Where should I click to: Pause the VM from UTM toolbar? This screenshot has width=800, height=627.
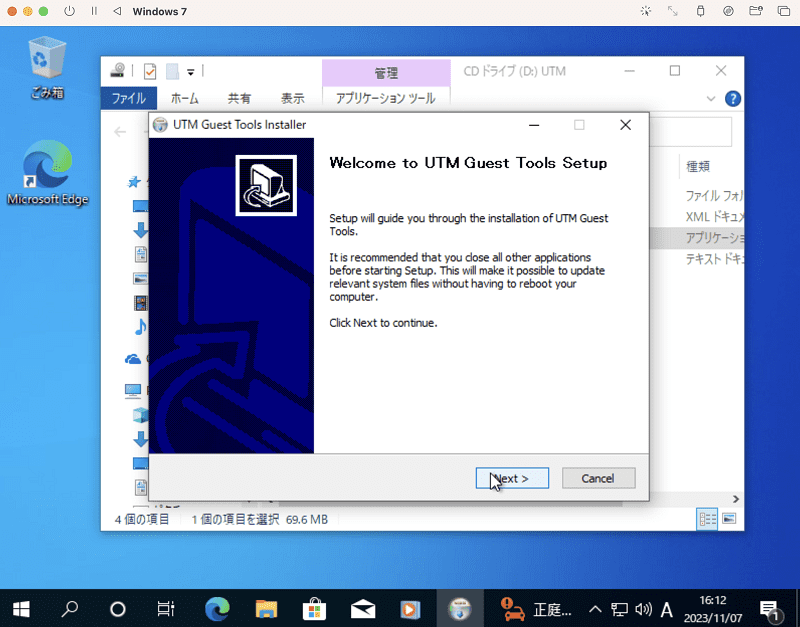coord(94,11)
